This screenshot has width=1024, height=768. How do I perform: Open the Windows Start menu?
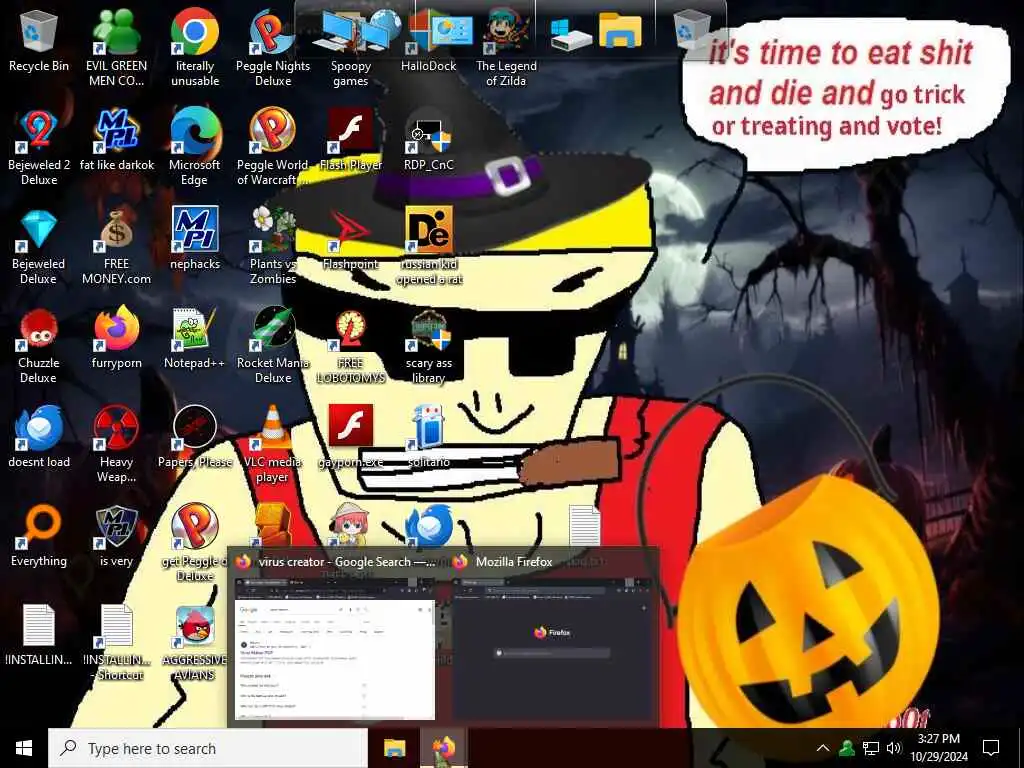click(x=24, y=748)
